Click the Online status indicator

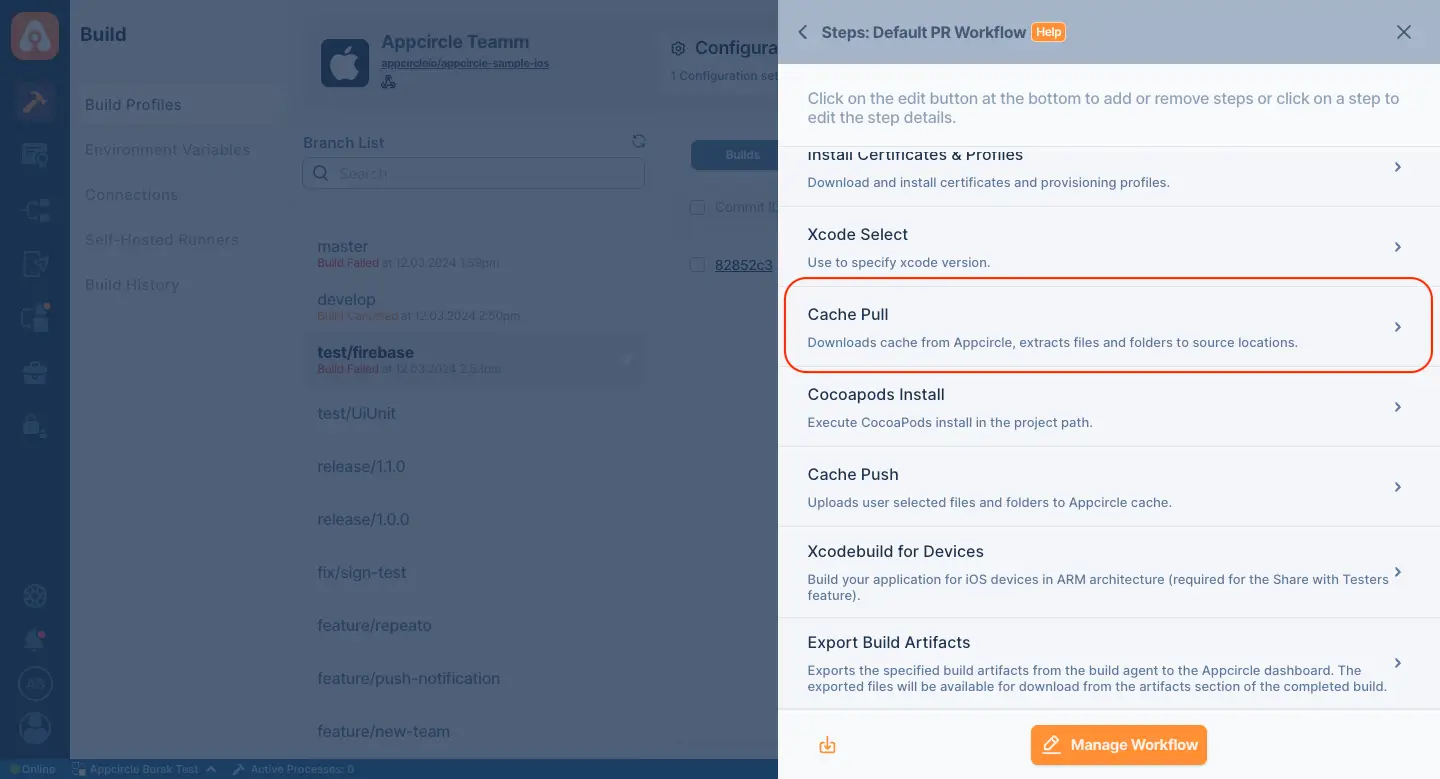pyautogui.click(x=32, y=769)
